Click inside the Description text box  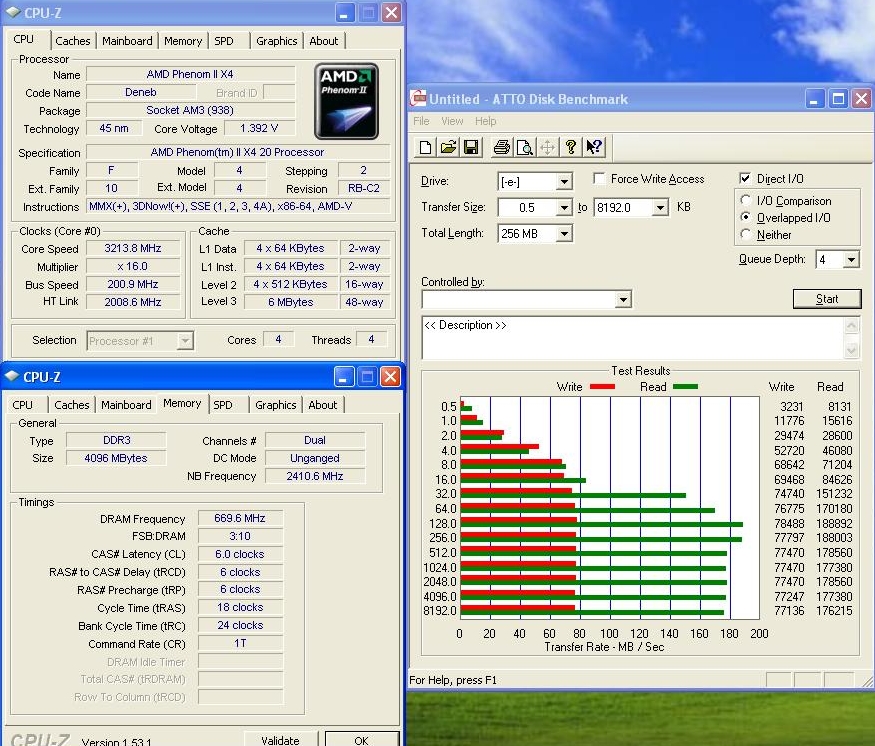click(x=633, y=338)
